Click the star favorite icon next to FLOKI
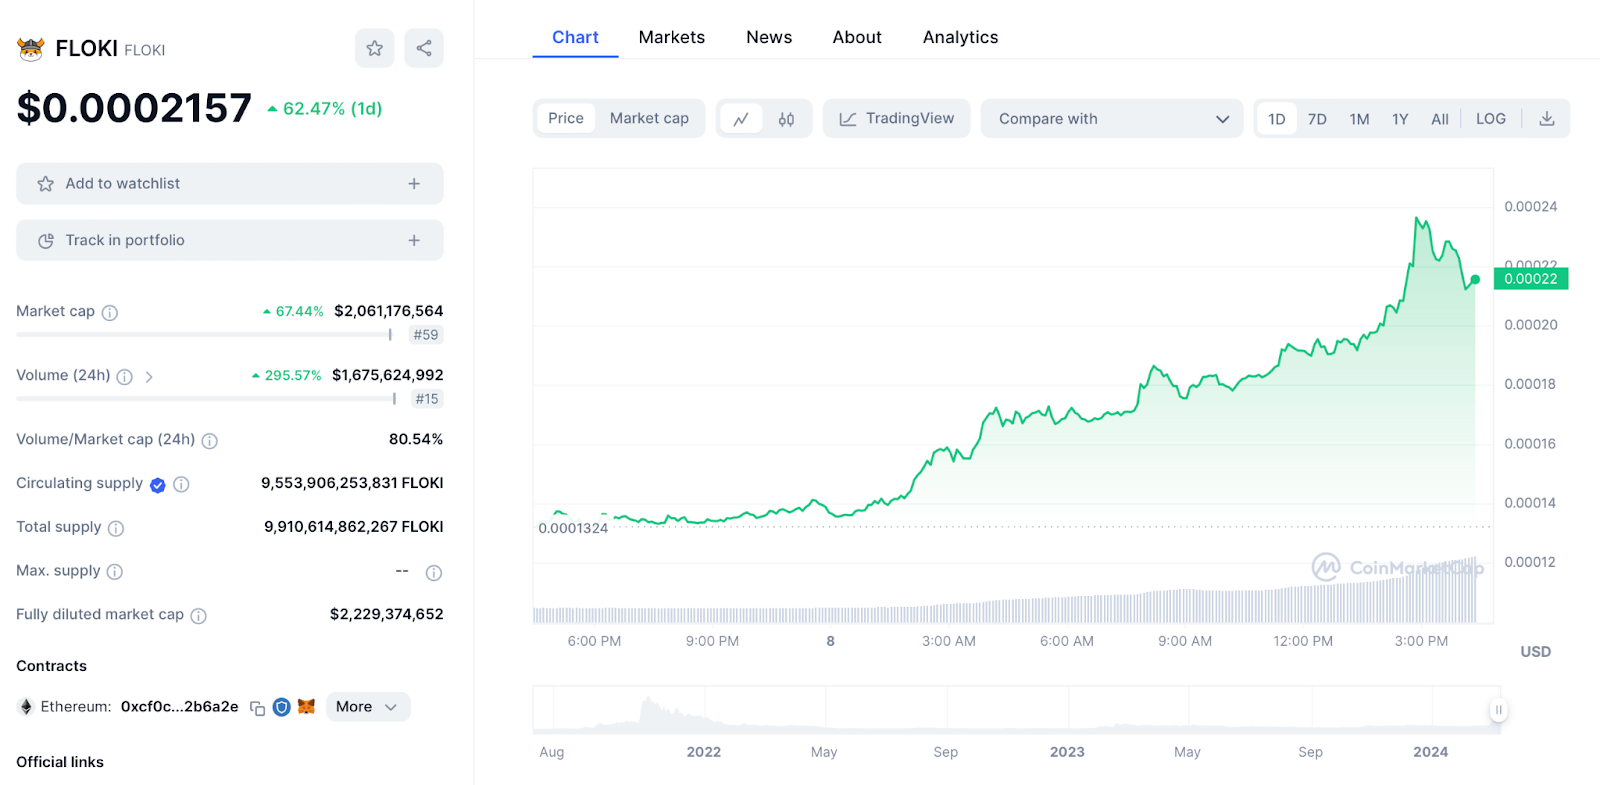The height and width of the screenshot is (785, 1600). pos(374,48)
